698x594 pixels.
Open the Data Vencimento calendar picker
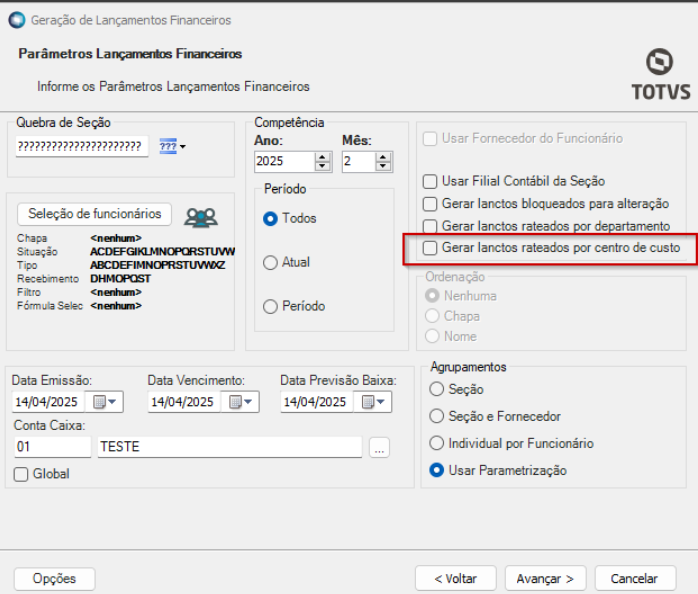click(x=239, y=402)
